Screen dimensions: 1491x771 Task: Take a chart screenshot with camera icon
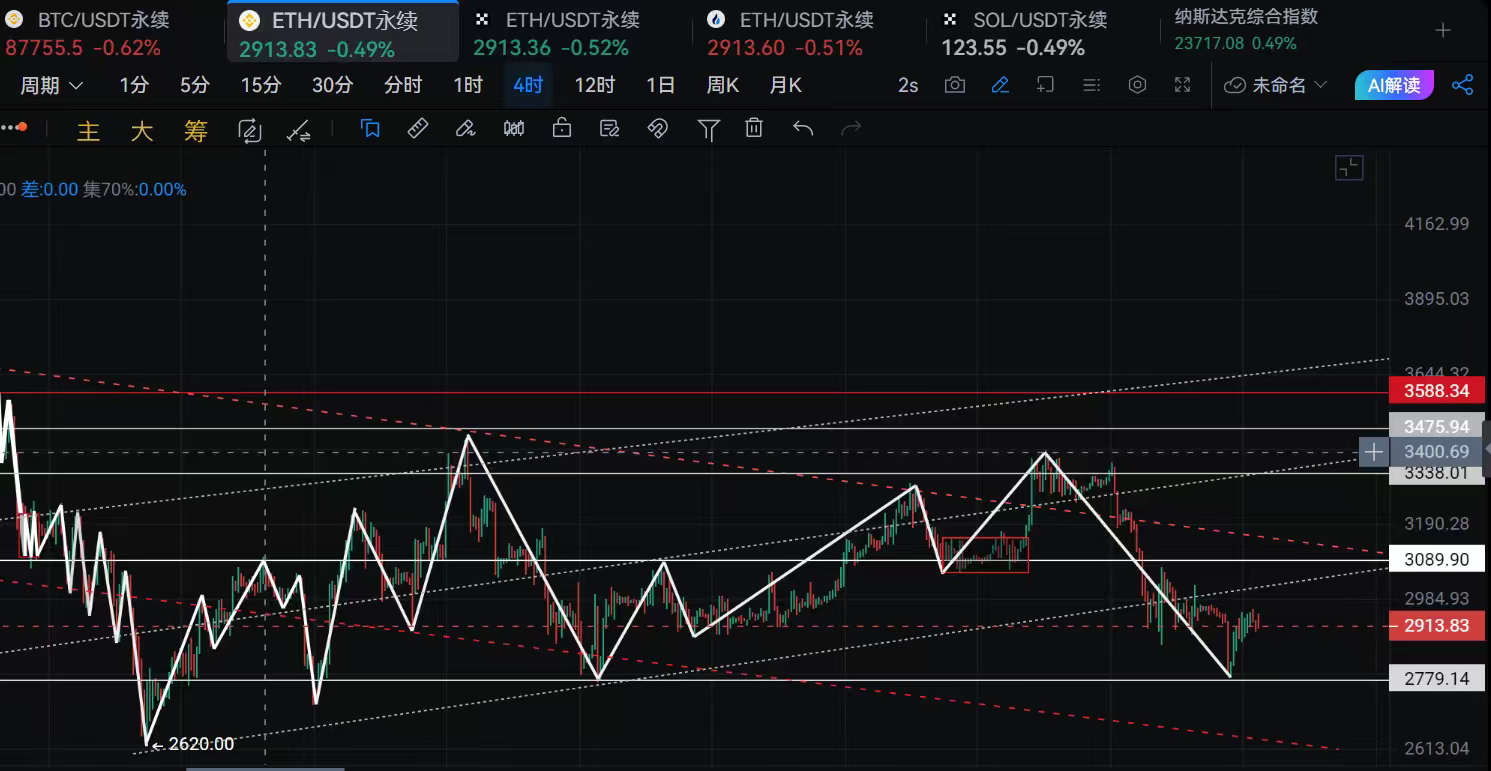point(955,85)
